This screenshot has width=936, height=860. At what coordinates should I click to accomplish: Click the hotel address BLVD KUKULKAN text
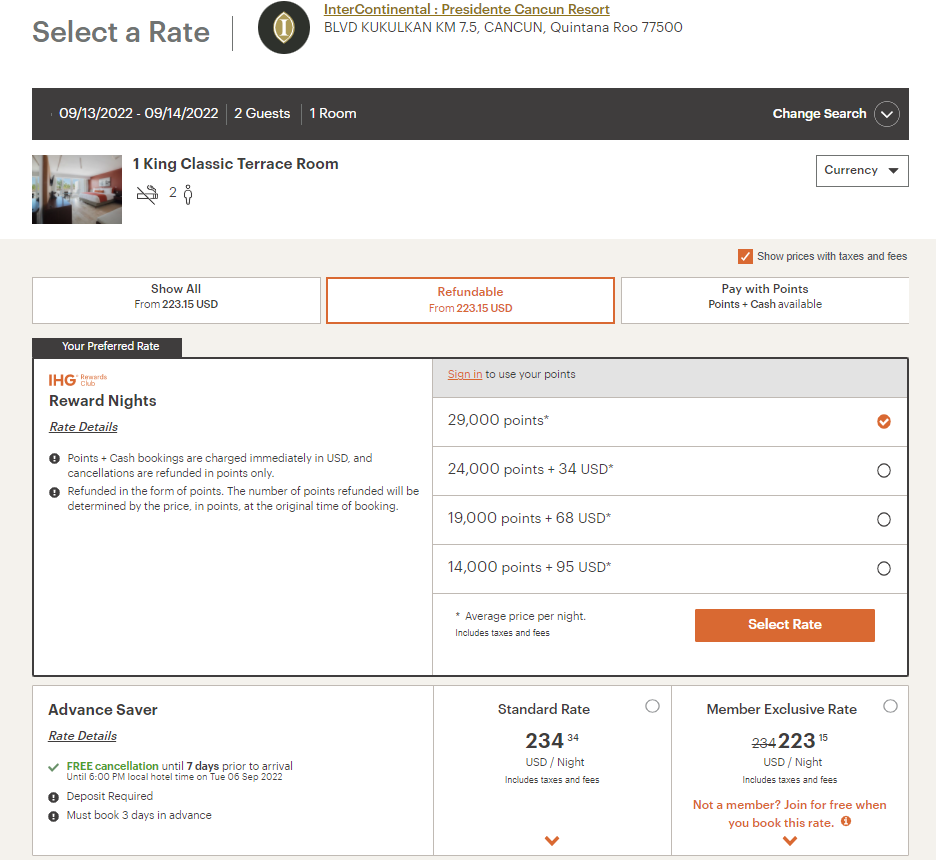pos(503,27)
